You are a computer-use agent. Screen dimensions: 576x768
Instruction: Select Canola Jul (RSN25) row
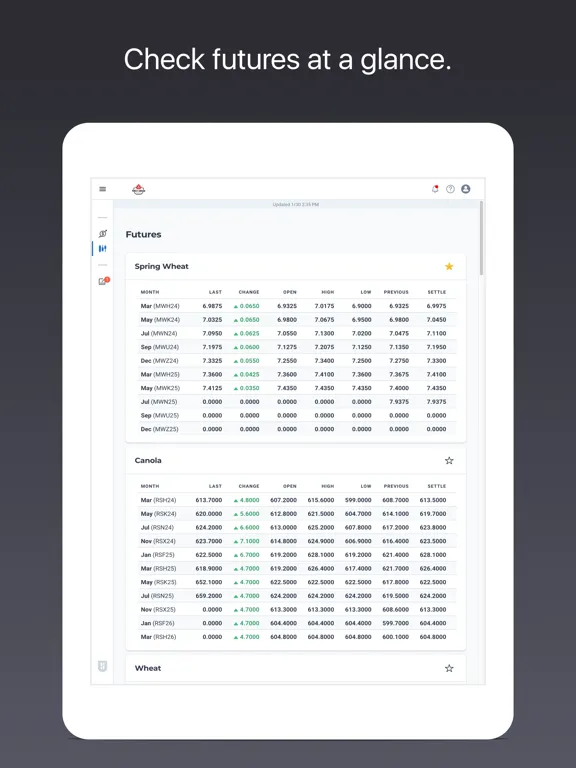(x=296, y=597)
